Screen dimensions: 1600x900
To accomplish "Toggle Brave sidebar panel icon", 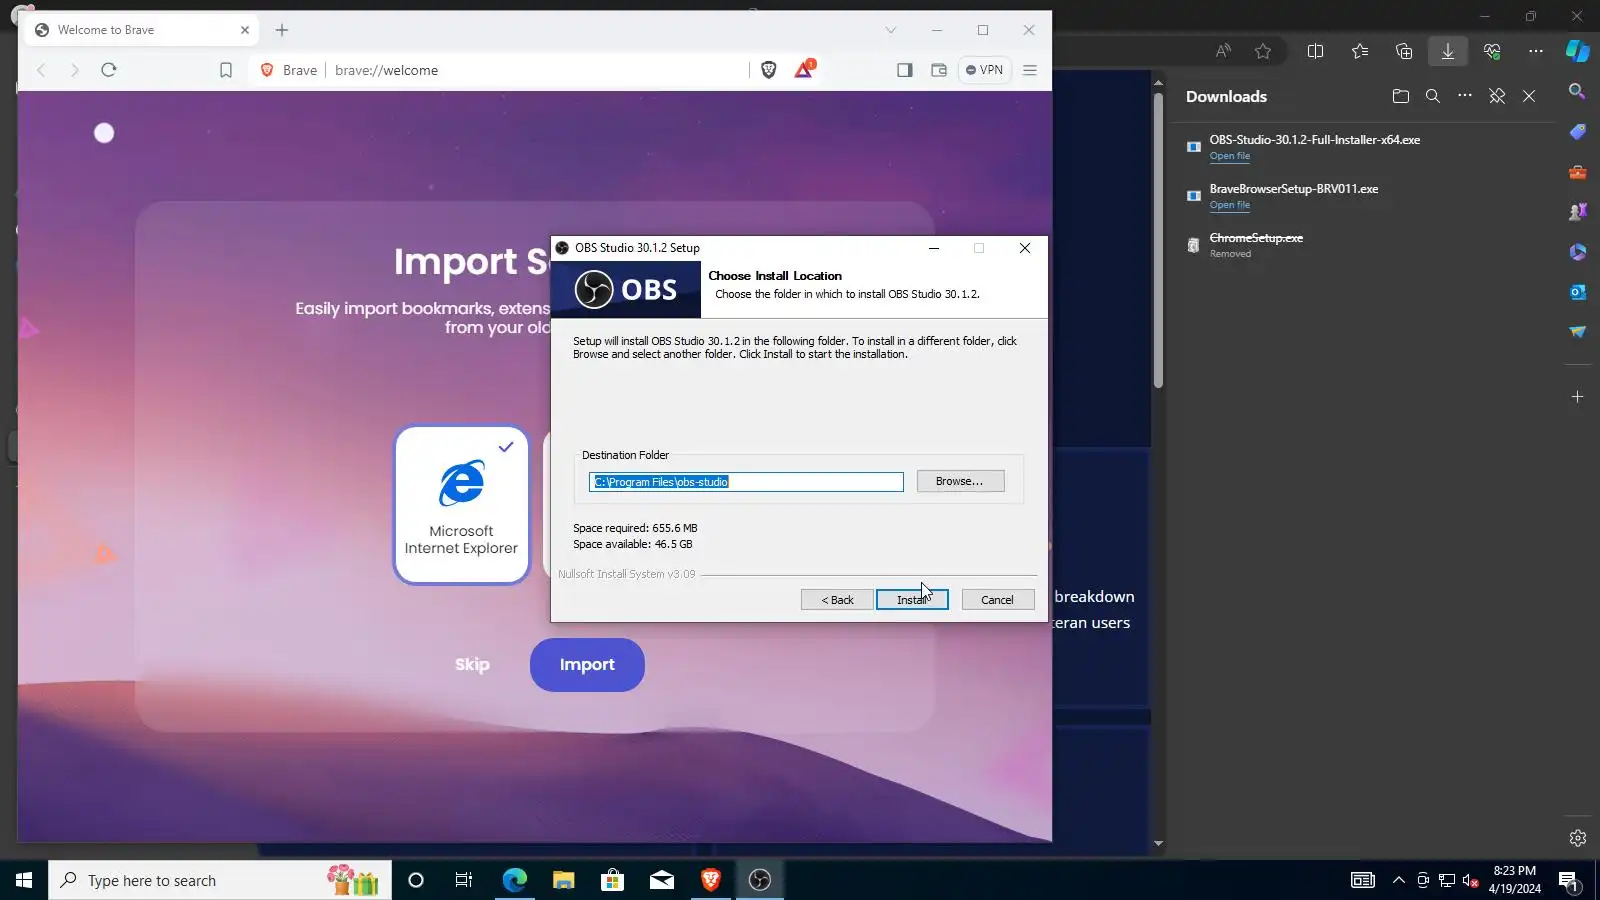I will [x=905, y=70].
